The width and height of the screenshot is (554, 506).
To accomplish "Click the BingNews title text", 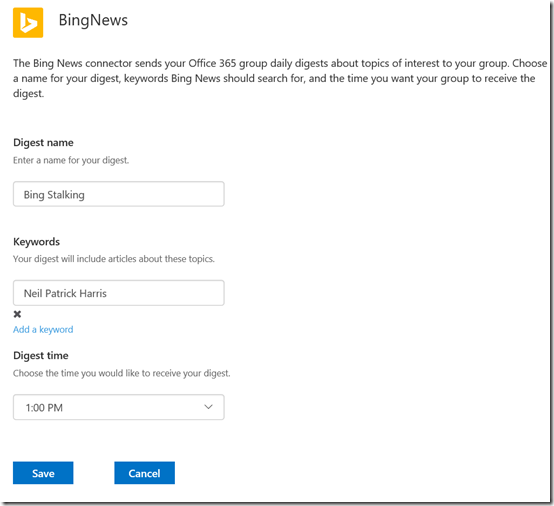I will click(x=93, y=20).
